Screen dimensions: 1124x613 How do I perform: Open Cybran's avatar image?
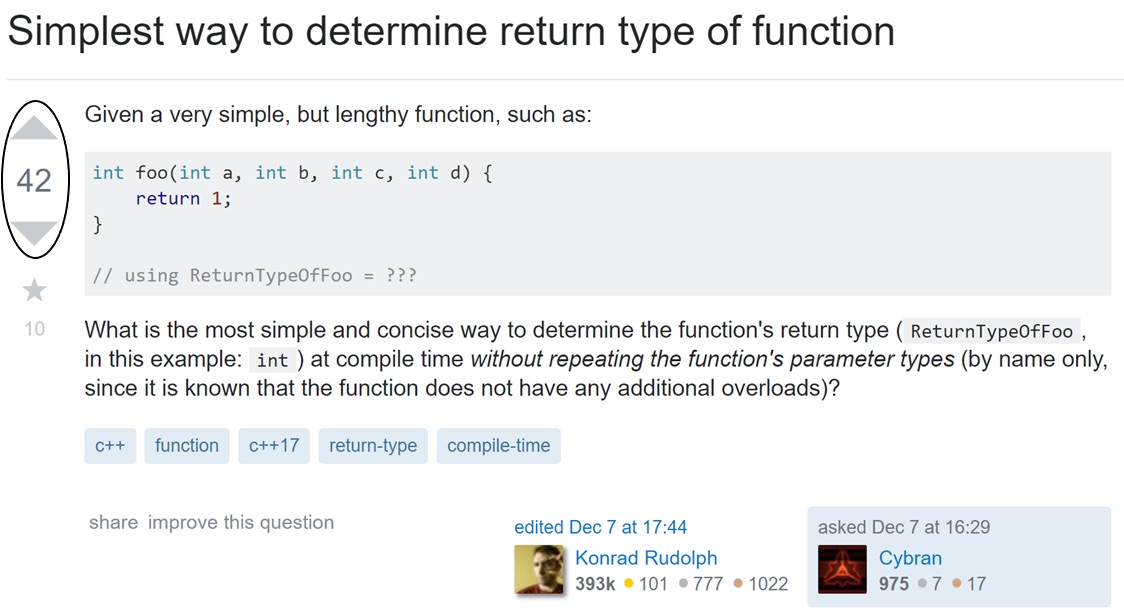tap(843, 569)
